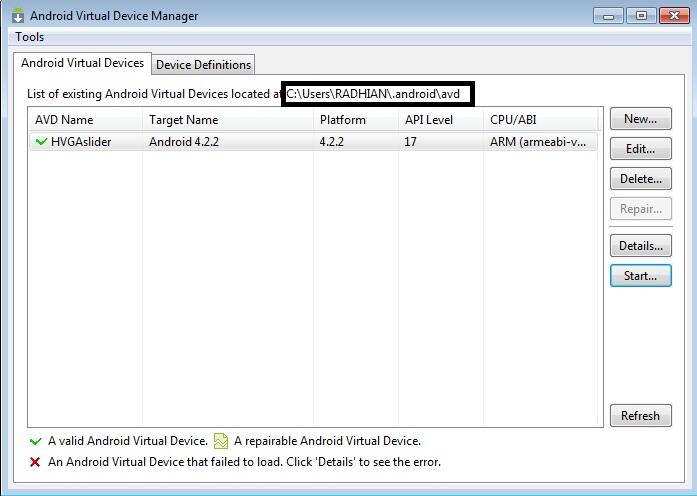Click the repairable device legend icon
697x496 pixels.
[x=220, y=441]
